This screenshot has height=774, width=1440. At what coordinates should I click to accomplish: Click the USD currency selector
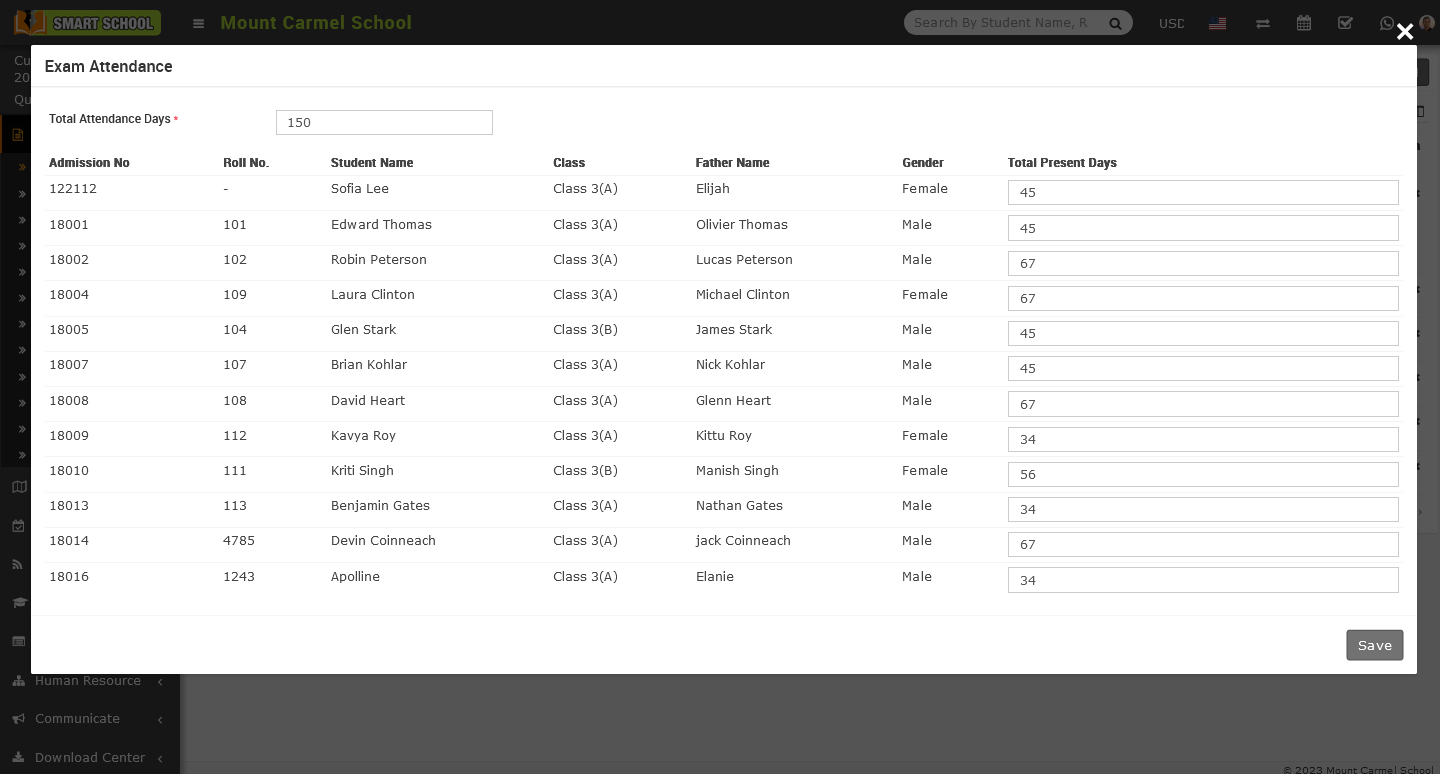pos(1171,23)
